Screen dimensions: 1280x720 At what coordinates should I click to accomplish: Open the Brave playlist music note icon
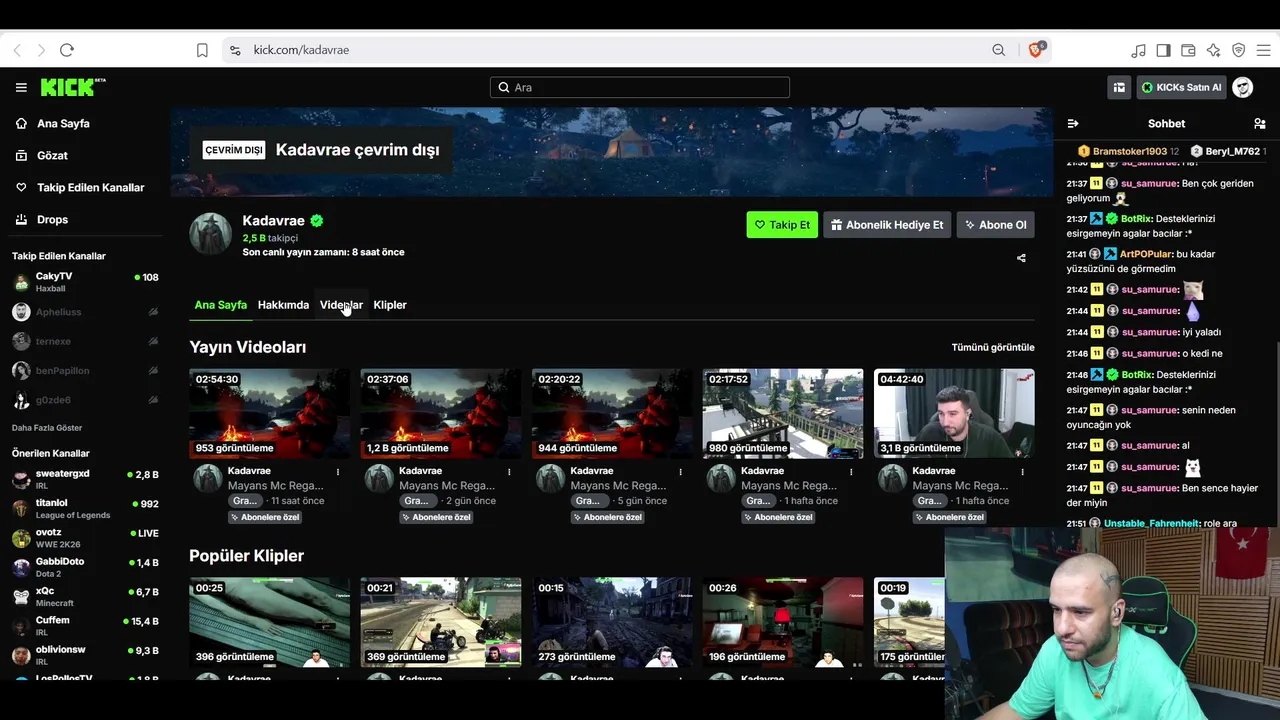click(x=1138, y=50)
